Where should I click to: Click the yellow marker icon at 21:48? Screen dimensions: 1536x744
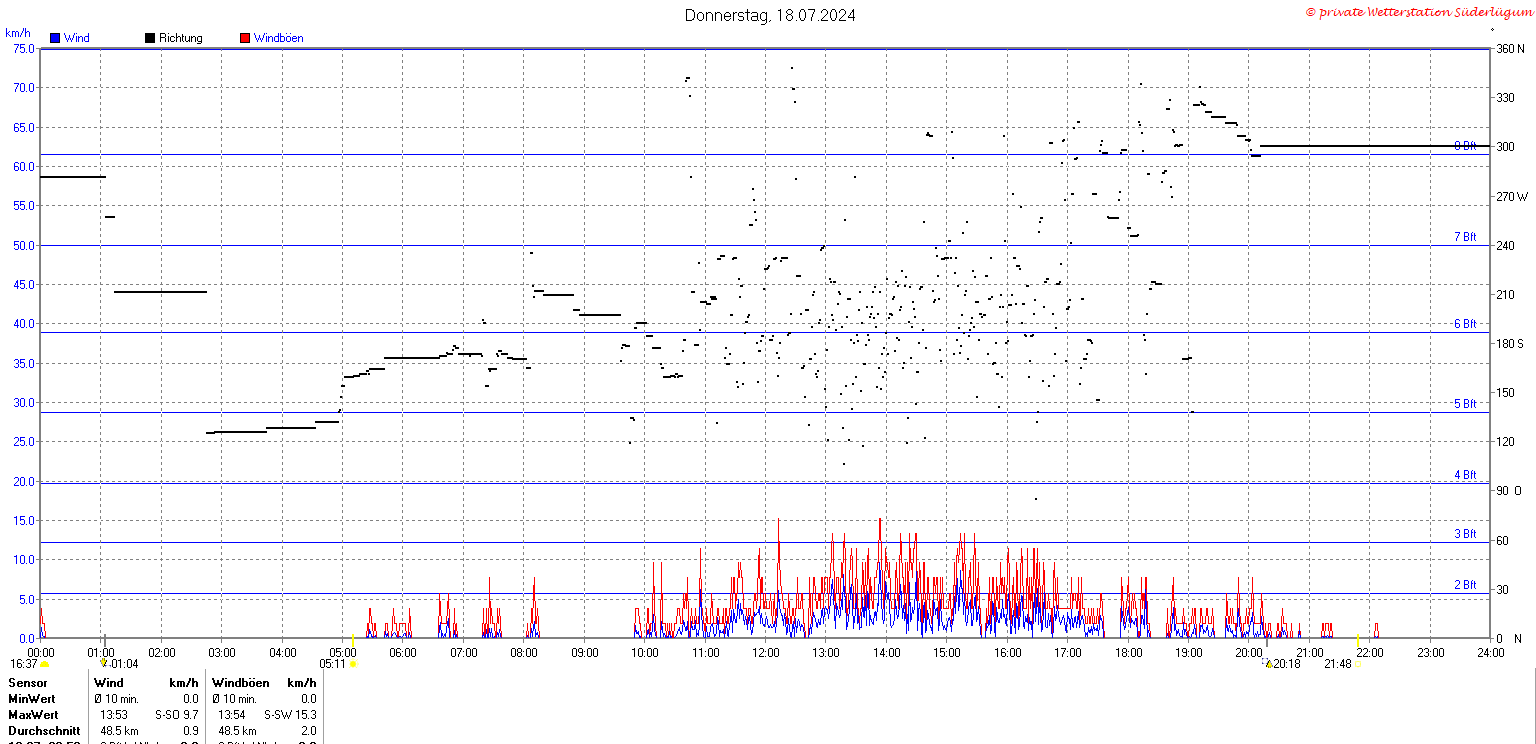coord(1358,663)
